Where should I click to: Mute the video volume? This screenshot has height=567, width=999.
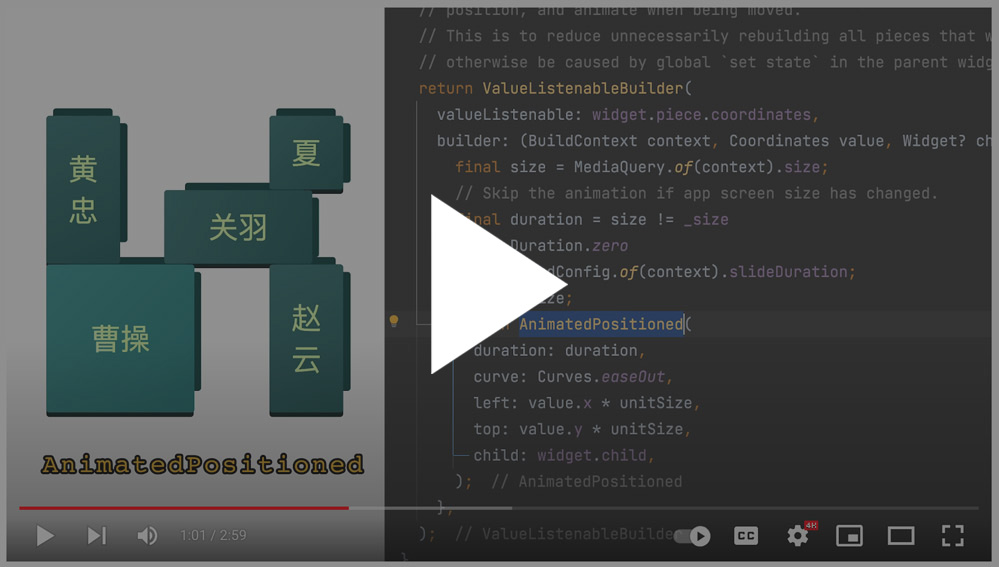(147, 536)
